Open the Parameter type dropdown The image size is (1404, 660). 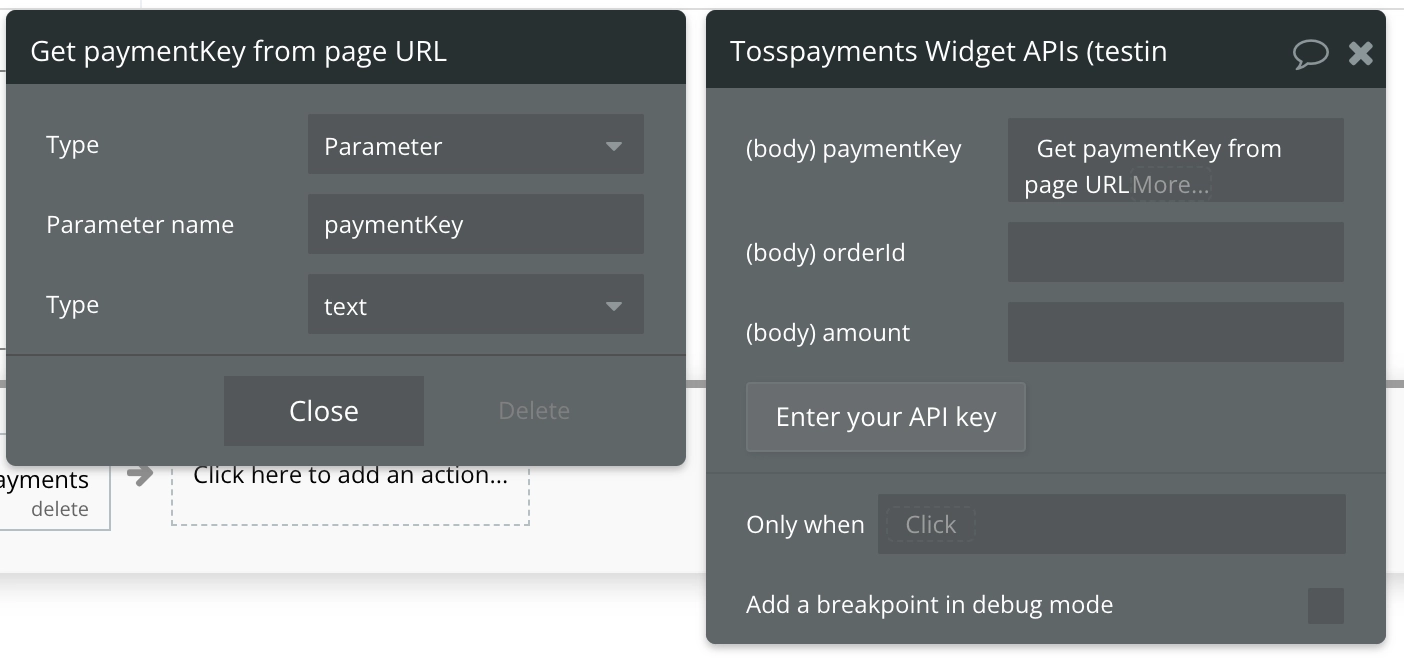coord(475,146)
